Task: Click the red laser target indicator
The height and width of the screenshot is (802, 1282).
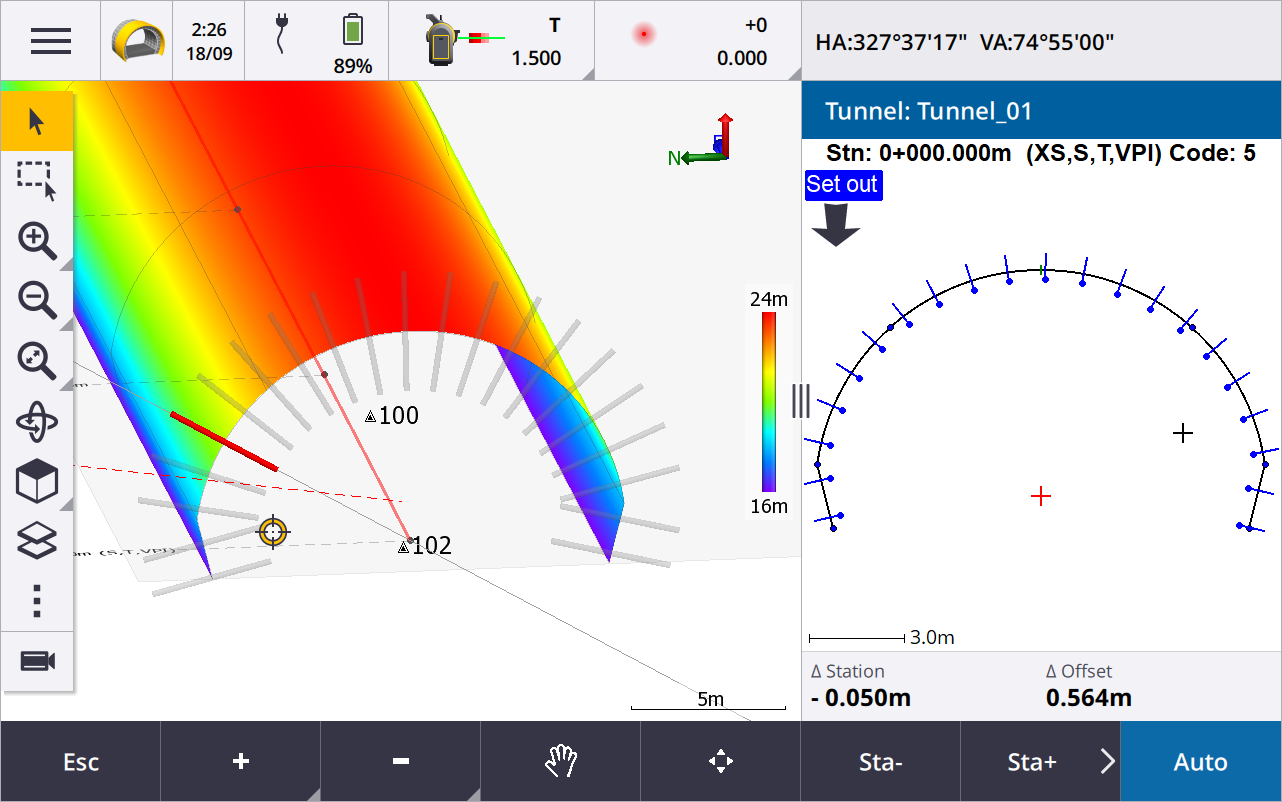Action: 644,35
